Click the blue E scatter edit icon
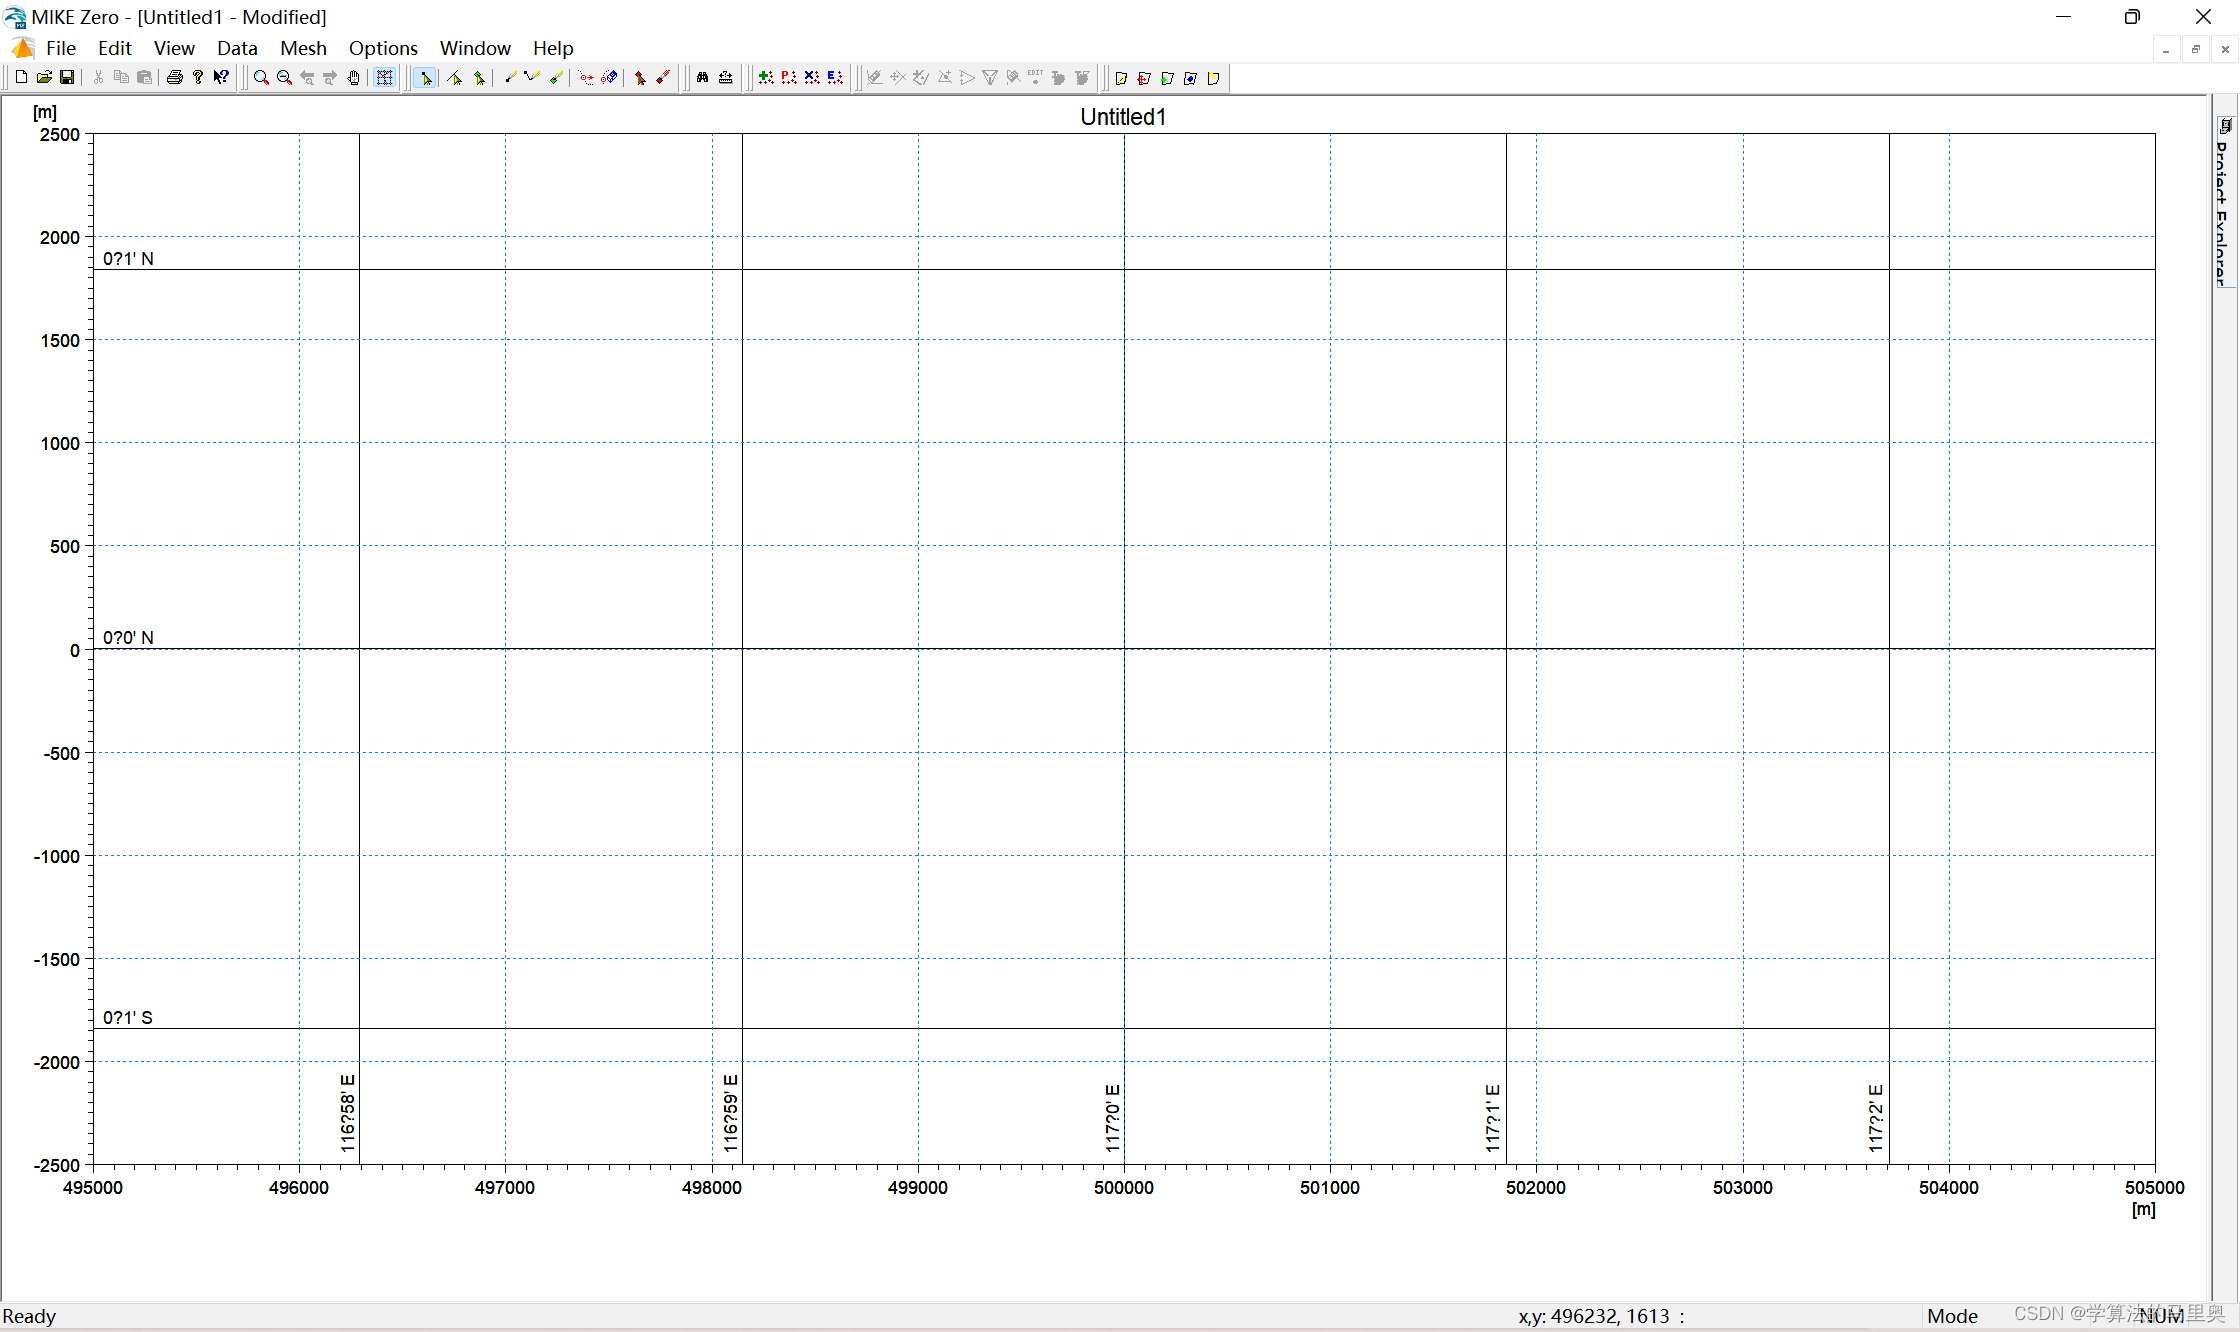This screenshot has height=1332, width=2240. point(835,78)
